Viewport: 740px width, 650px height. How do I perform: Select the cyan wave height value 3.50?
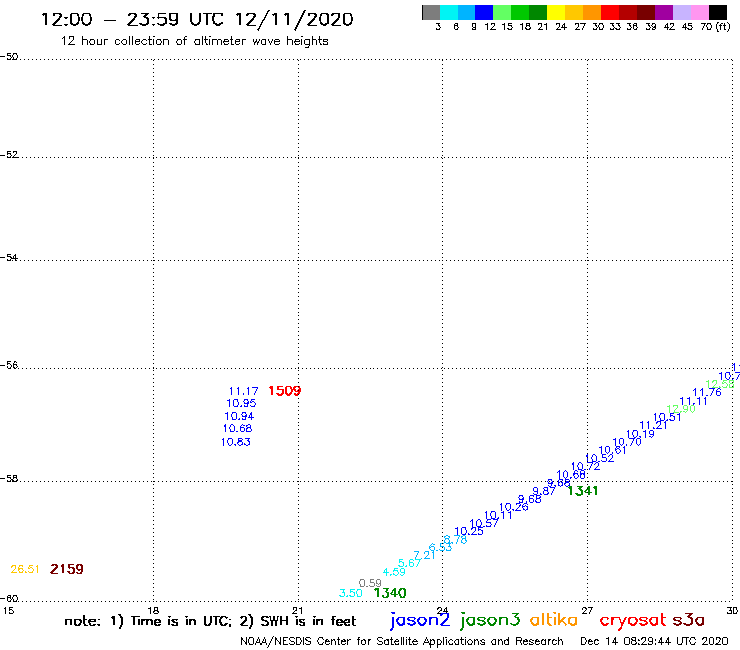point(351,593)
